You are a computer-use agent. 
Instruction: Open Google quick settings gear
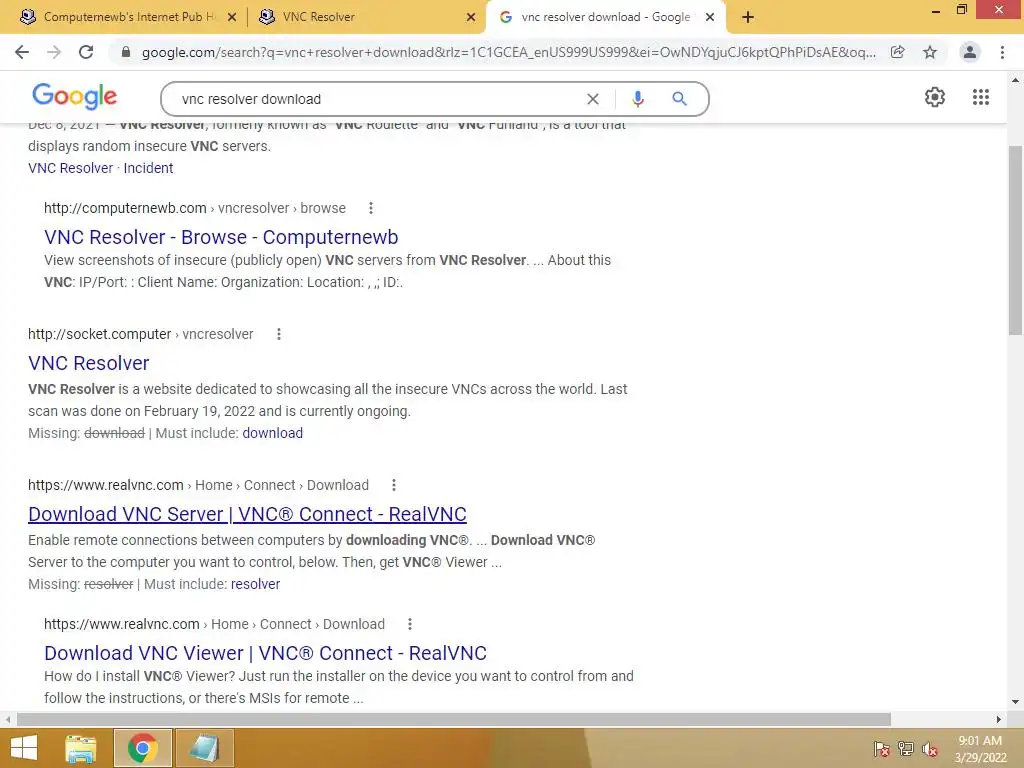click(x=935, y=97)
